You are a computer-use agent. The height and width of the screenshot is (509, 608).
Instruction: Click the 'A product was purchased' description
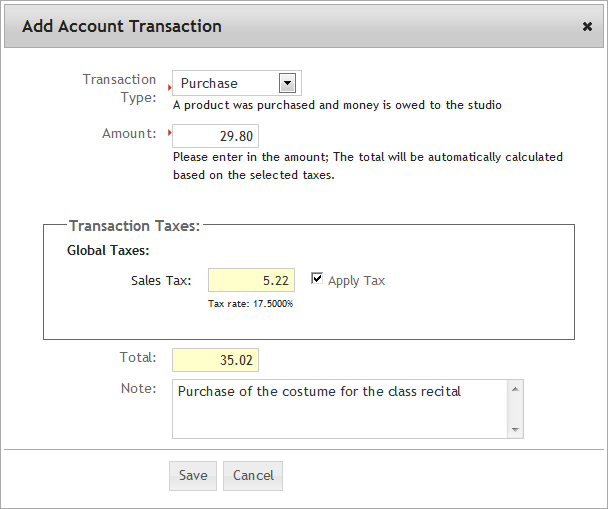coord(337,105)
